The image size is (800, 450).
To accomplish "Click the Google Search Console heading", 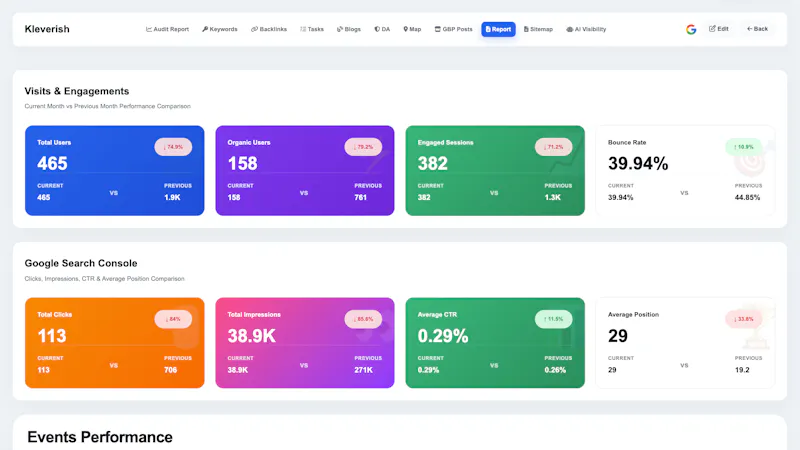I will (81, 263).
